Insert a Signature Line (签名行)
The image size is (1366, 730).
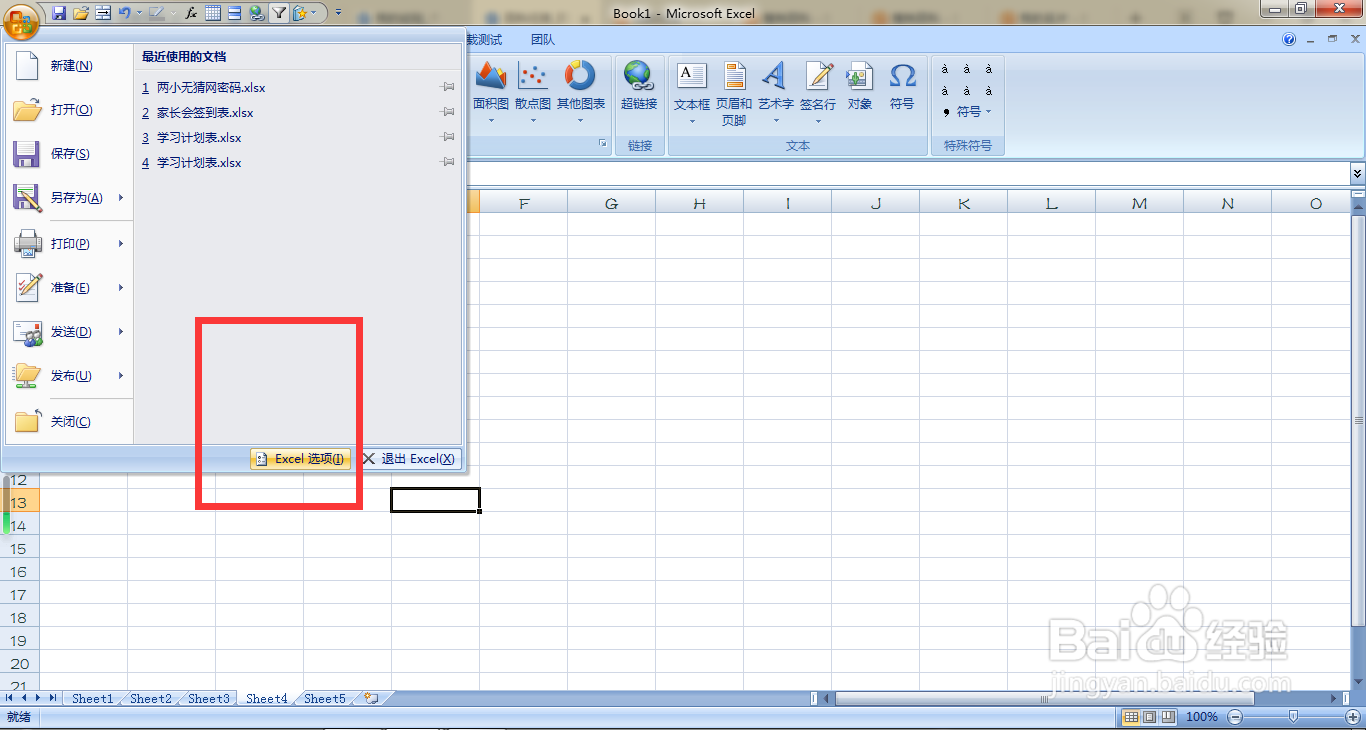(x=818, y=94)
